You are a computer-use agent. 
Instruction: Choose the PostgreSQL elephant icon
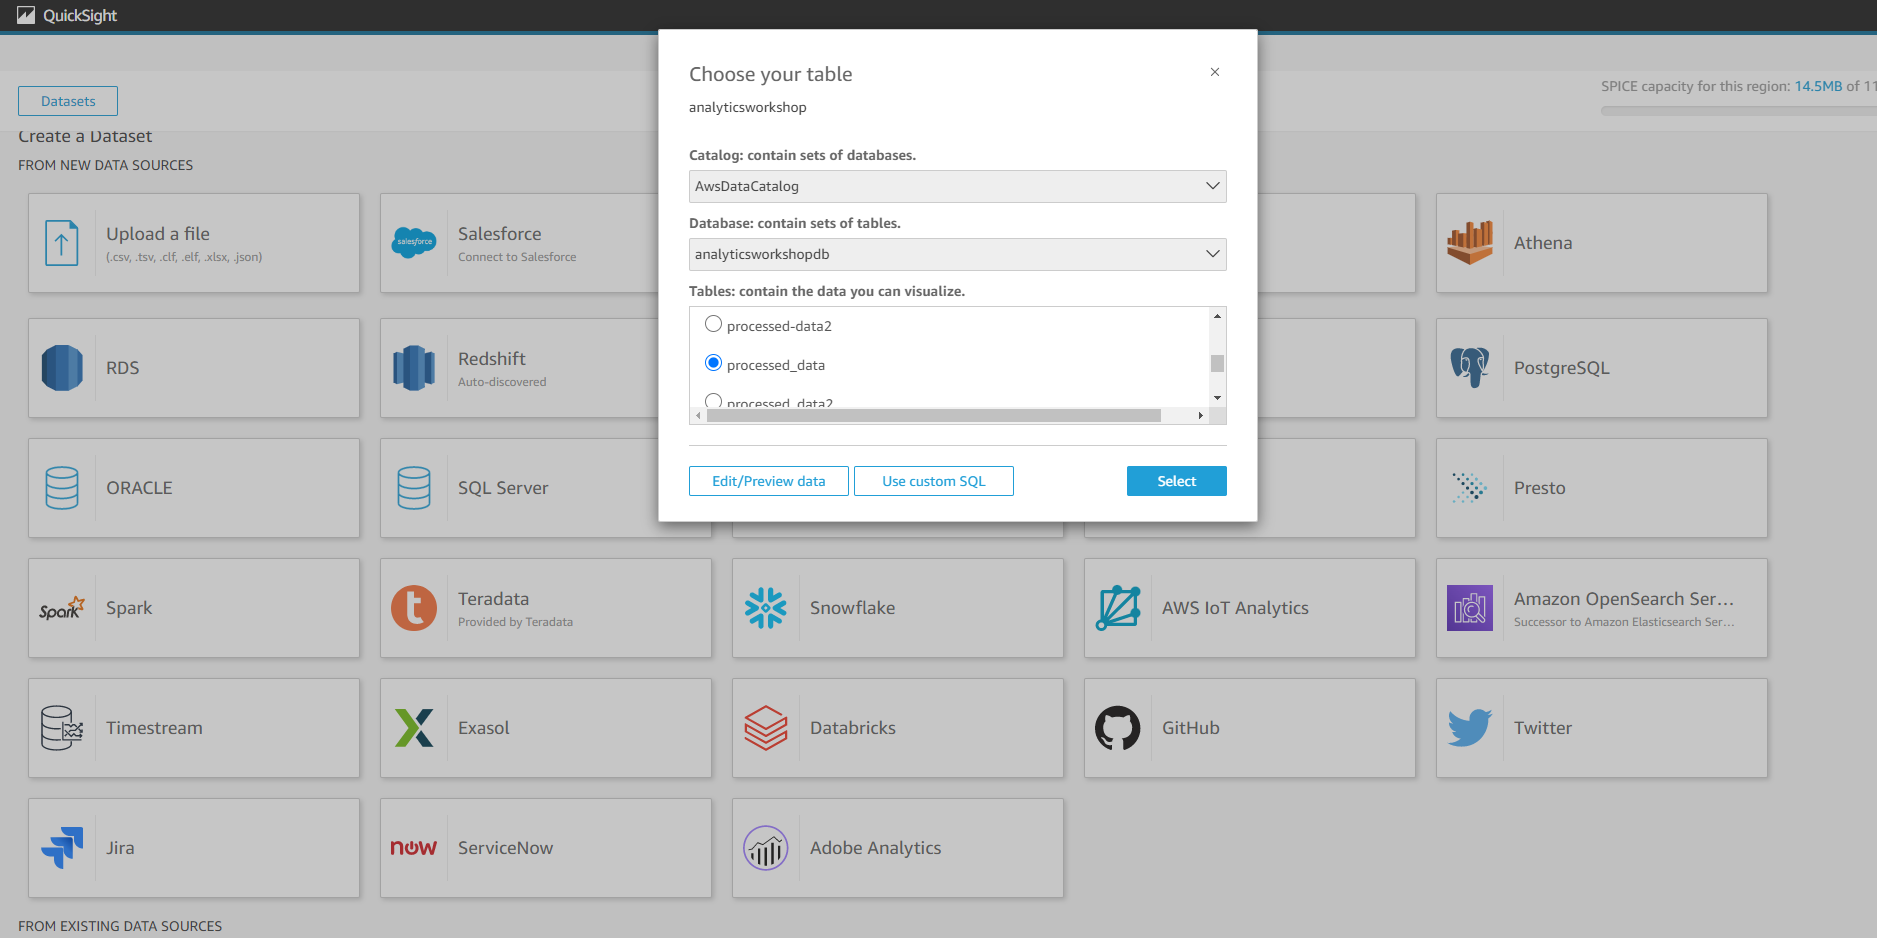point(1470,368)
